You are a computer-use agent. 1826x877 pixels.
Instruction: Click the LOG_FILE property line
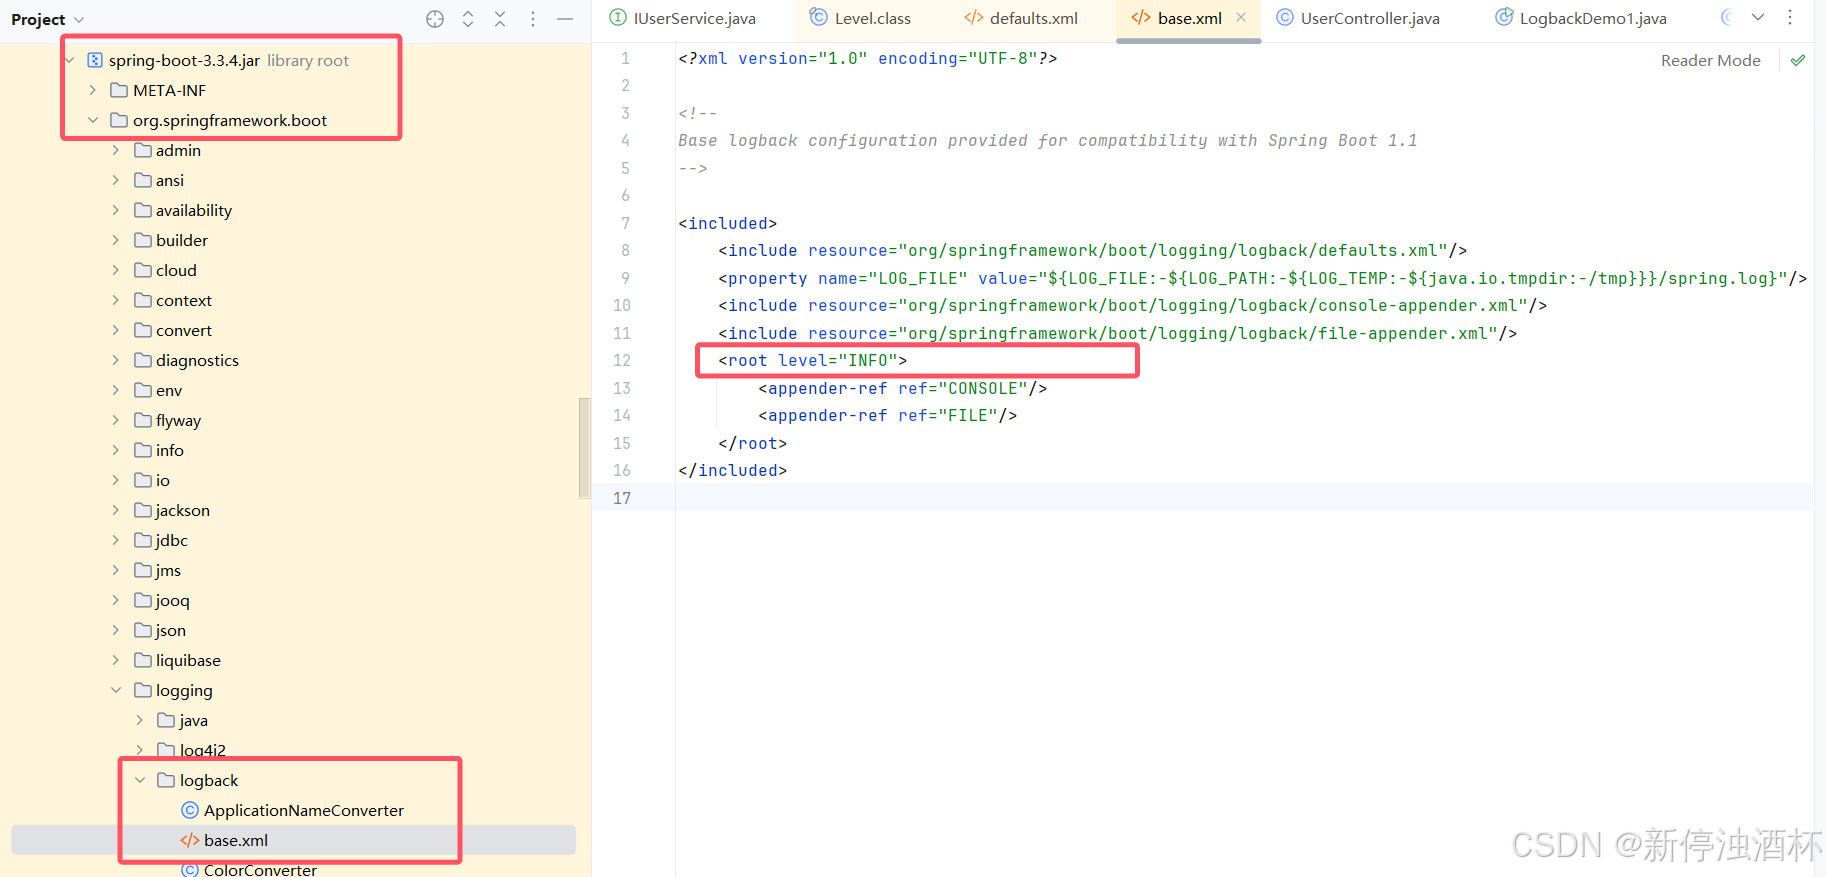point(1262,278)
